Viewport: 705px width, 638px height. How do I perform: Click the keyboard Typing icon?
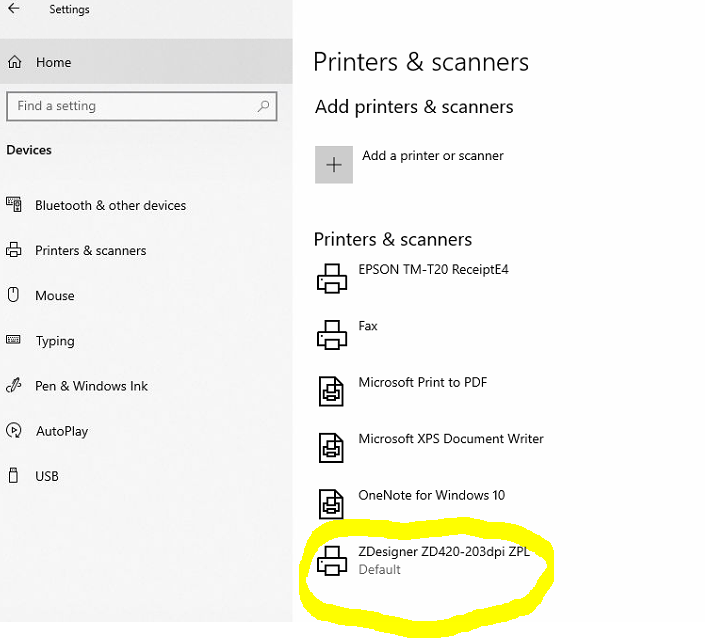[x=13, y=339]
